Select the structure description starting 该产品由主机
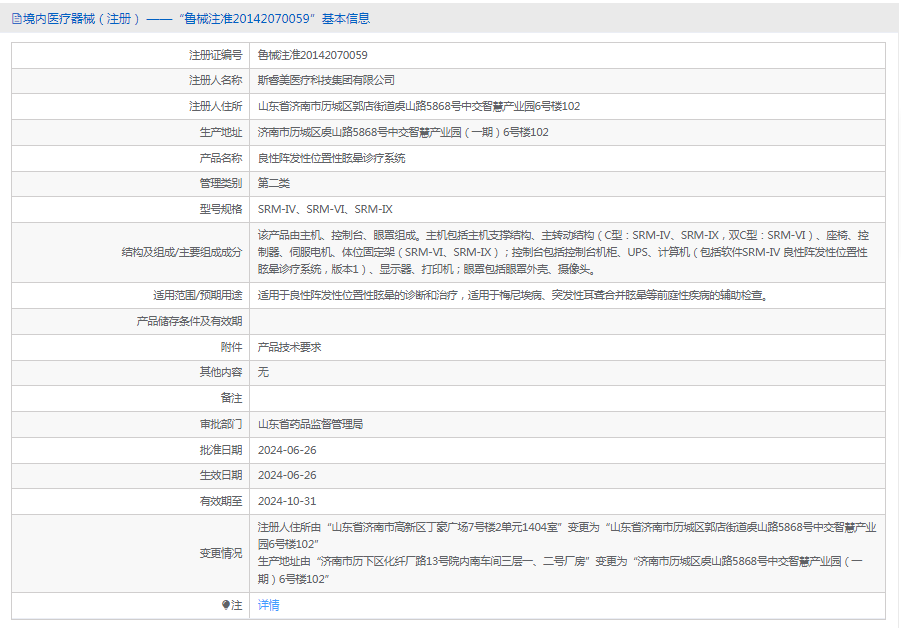Screen dimensions: 901x628 563,252
